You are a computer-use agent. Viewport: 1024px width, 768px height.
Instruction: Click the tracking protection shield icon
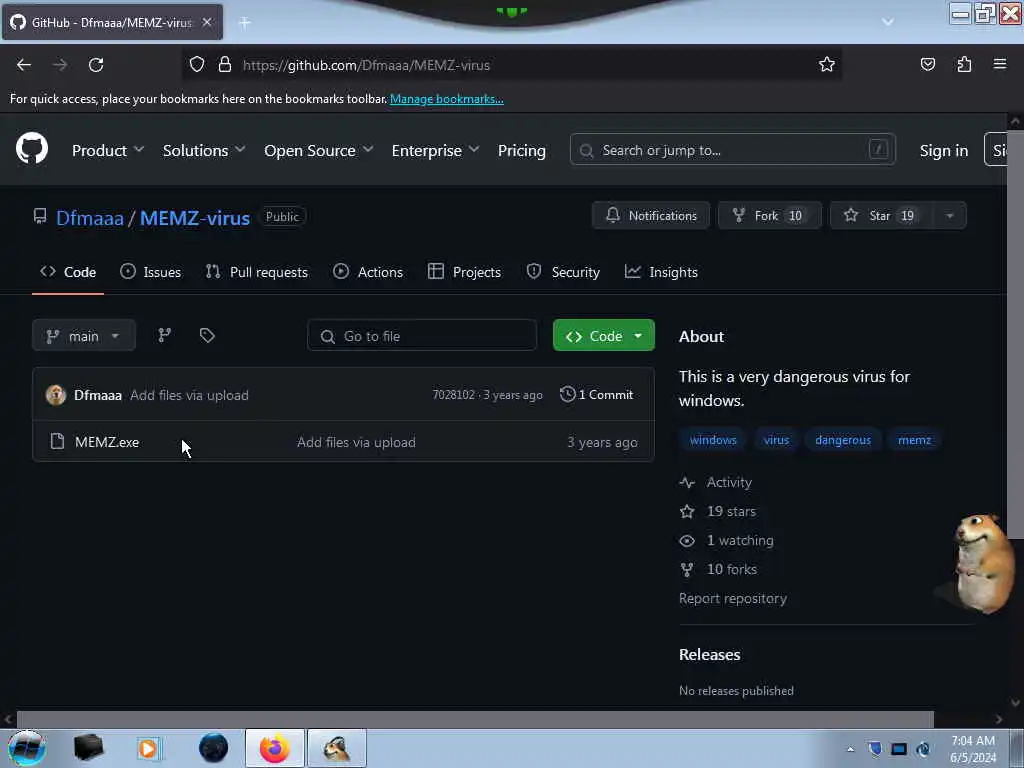[197, 65]
